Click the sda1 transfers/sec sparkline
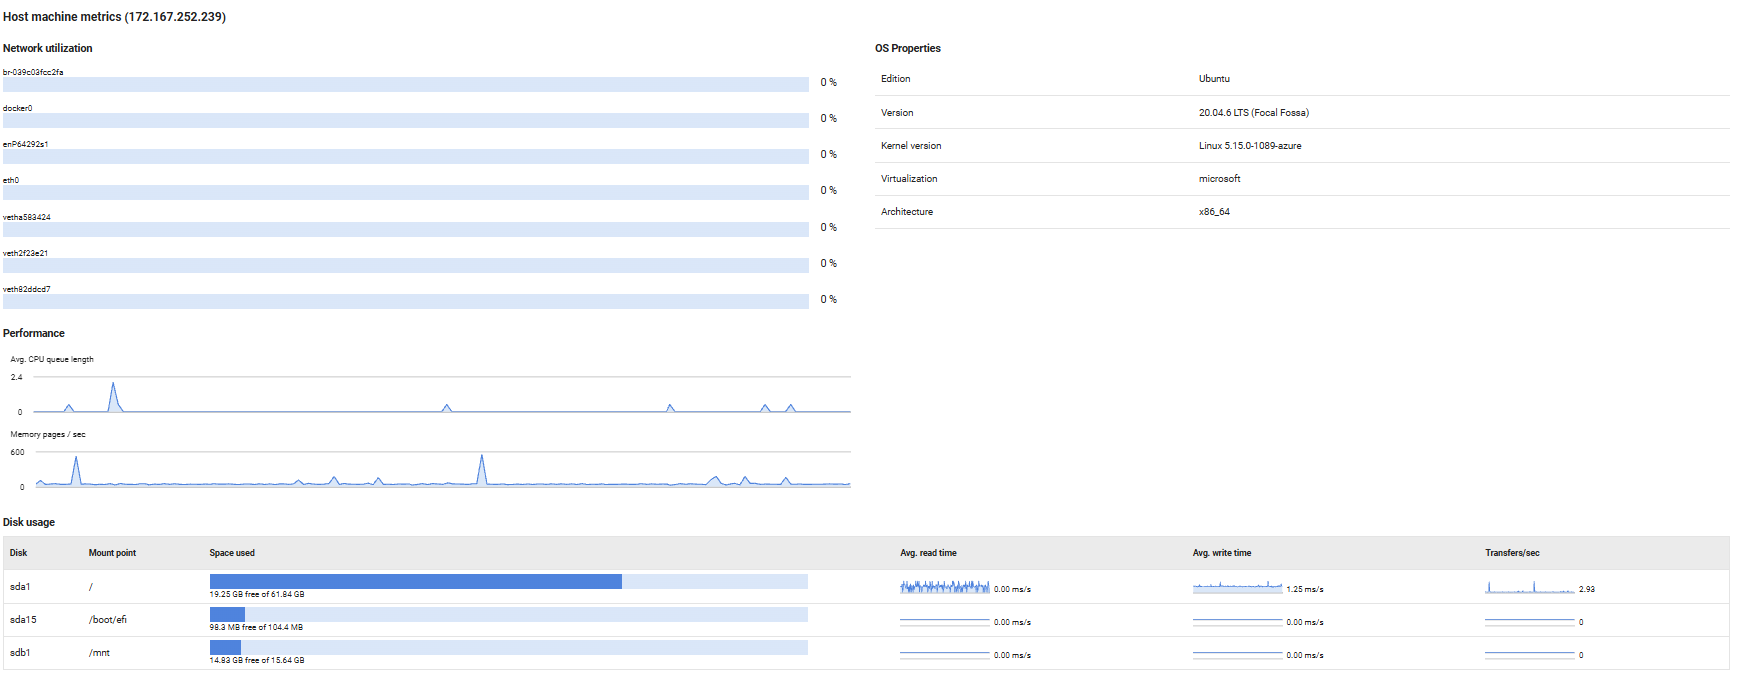 1529,588
